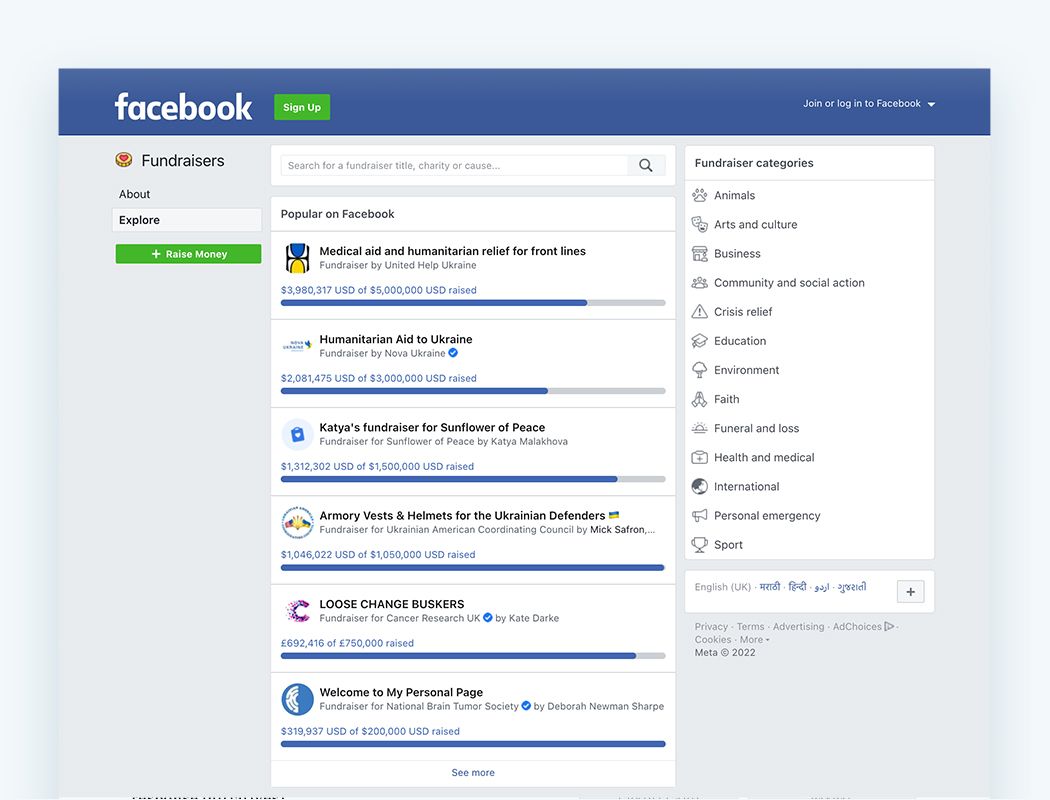Click the AdChoices triangle icon
The width and height of the screenshot is (1050, 800).
click(x=889, y=627)
